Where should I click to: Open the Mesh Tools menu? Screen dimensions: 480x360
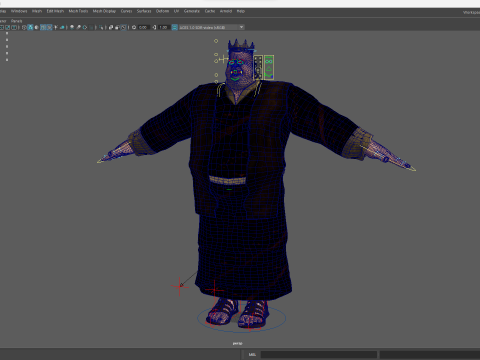coord(78,11)
